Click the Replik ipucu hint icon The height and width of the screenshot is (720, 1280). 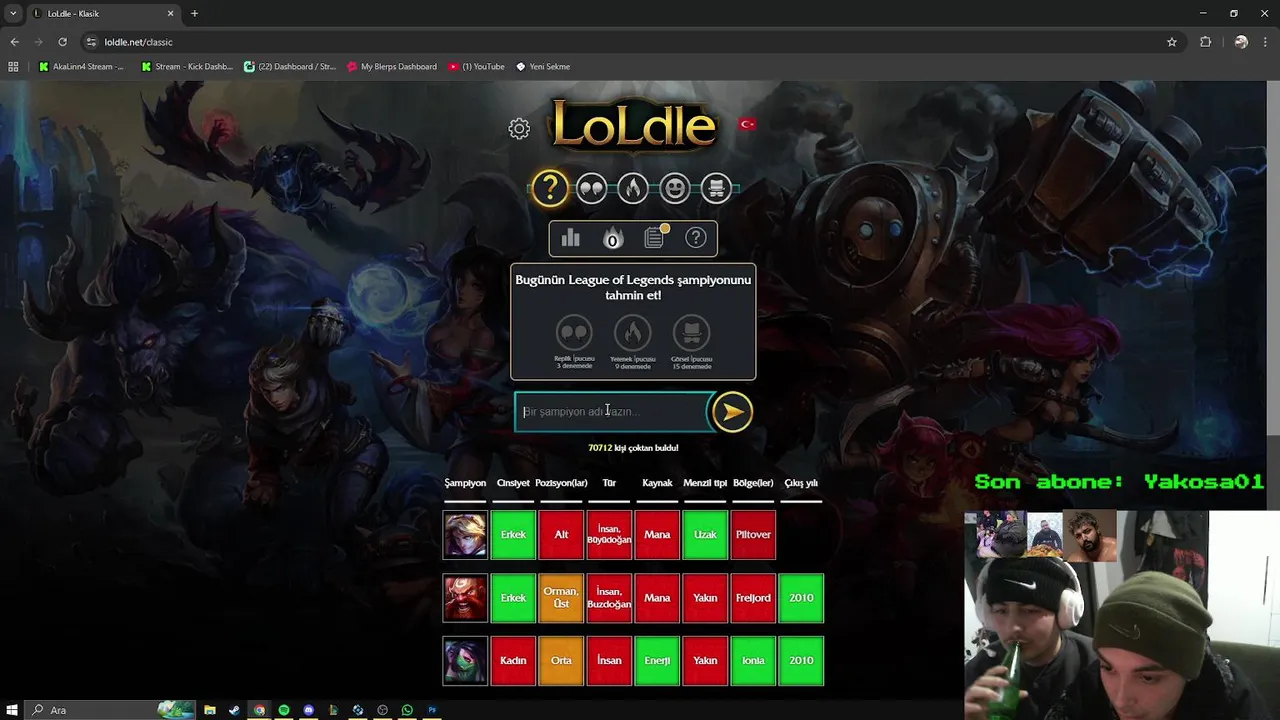point(574,332)
